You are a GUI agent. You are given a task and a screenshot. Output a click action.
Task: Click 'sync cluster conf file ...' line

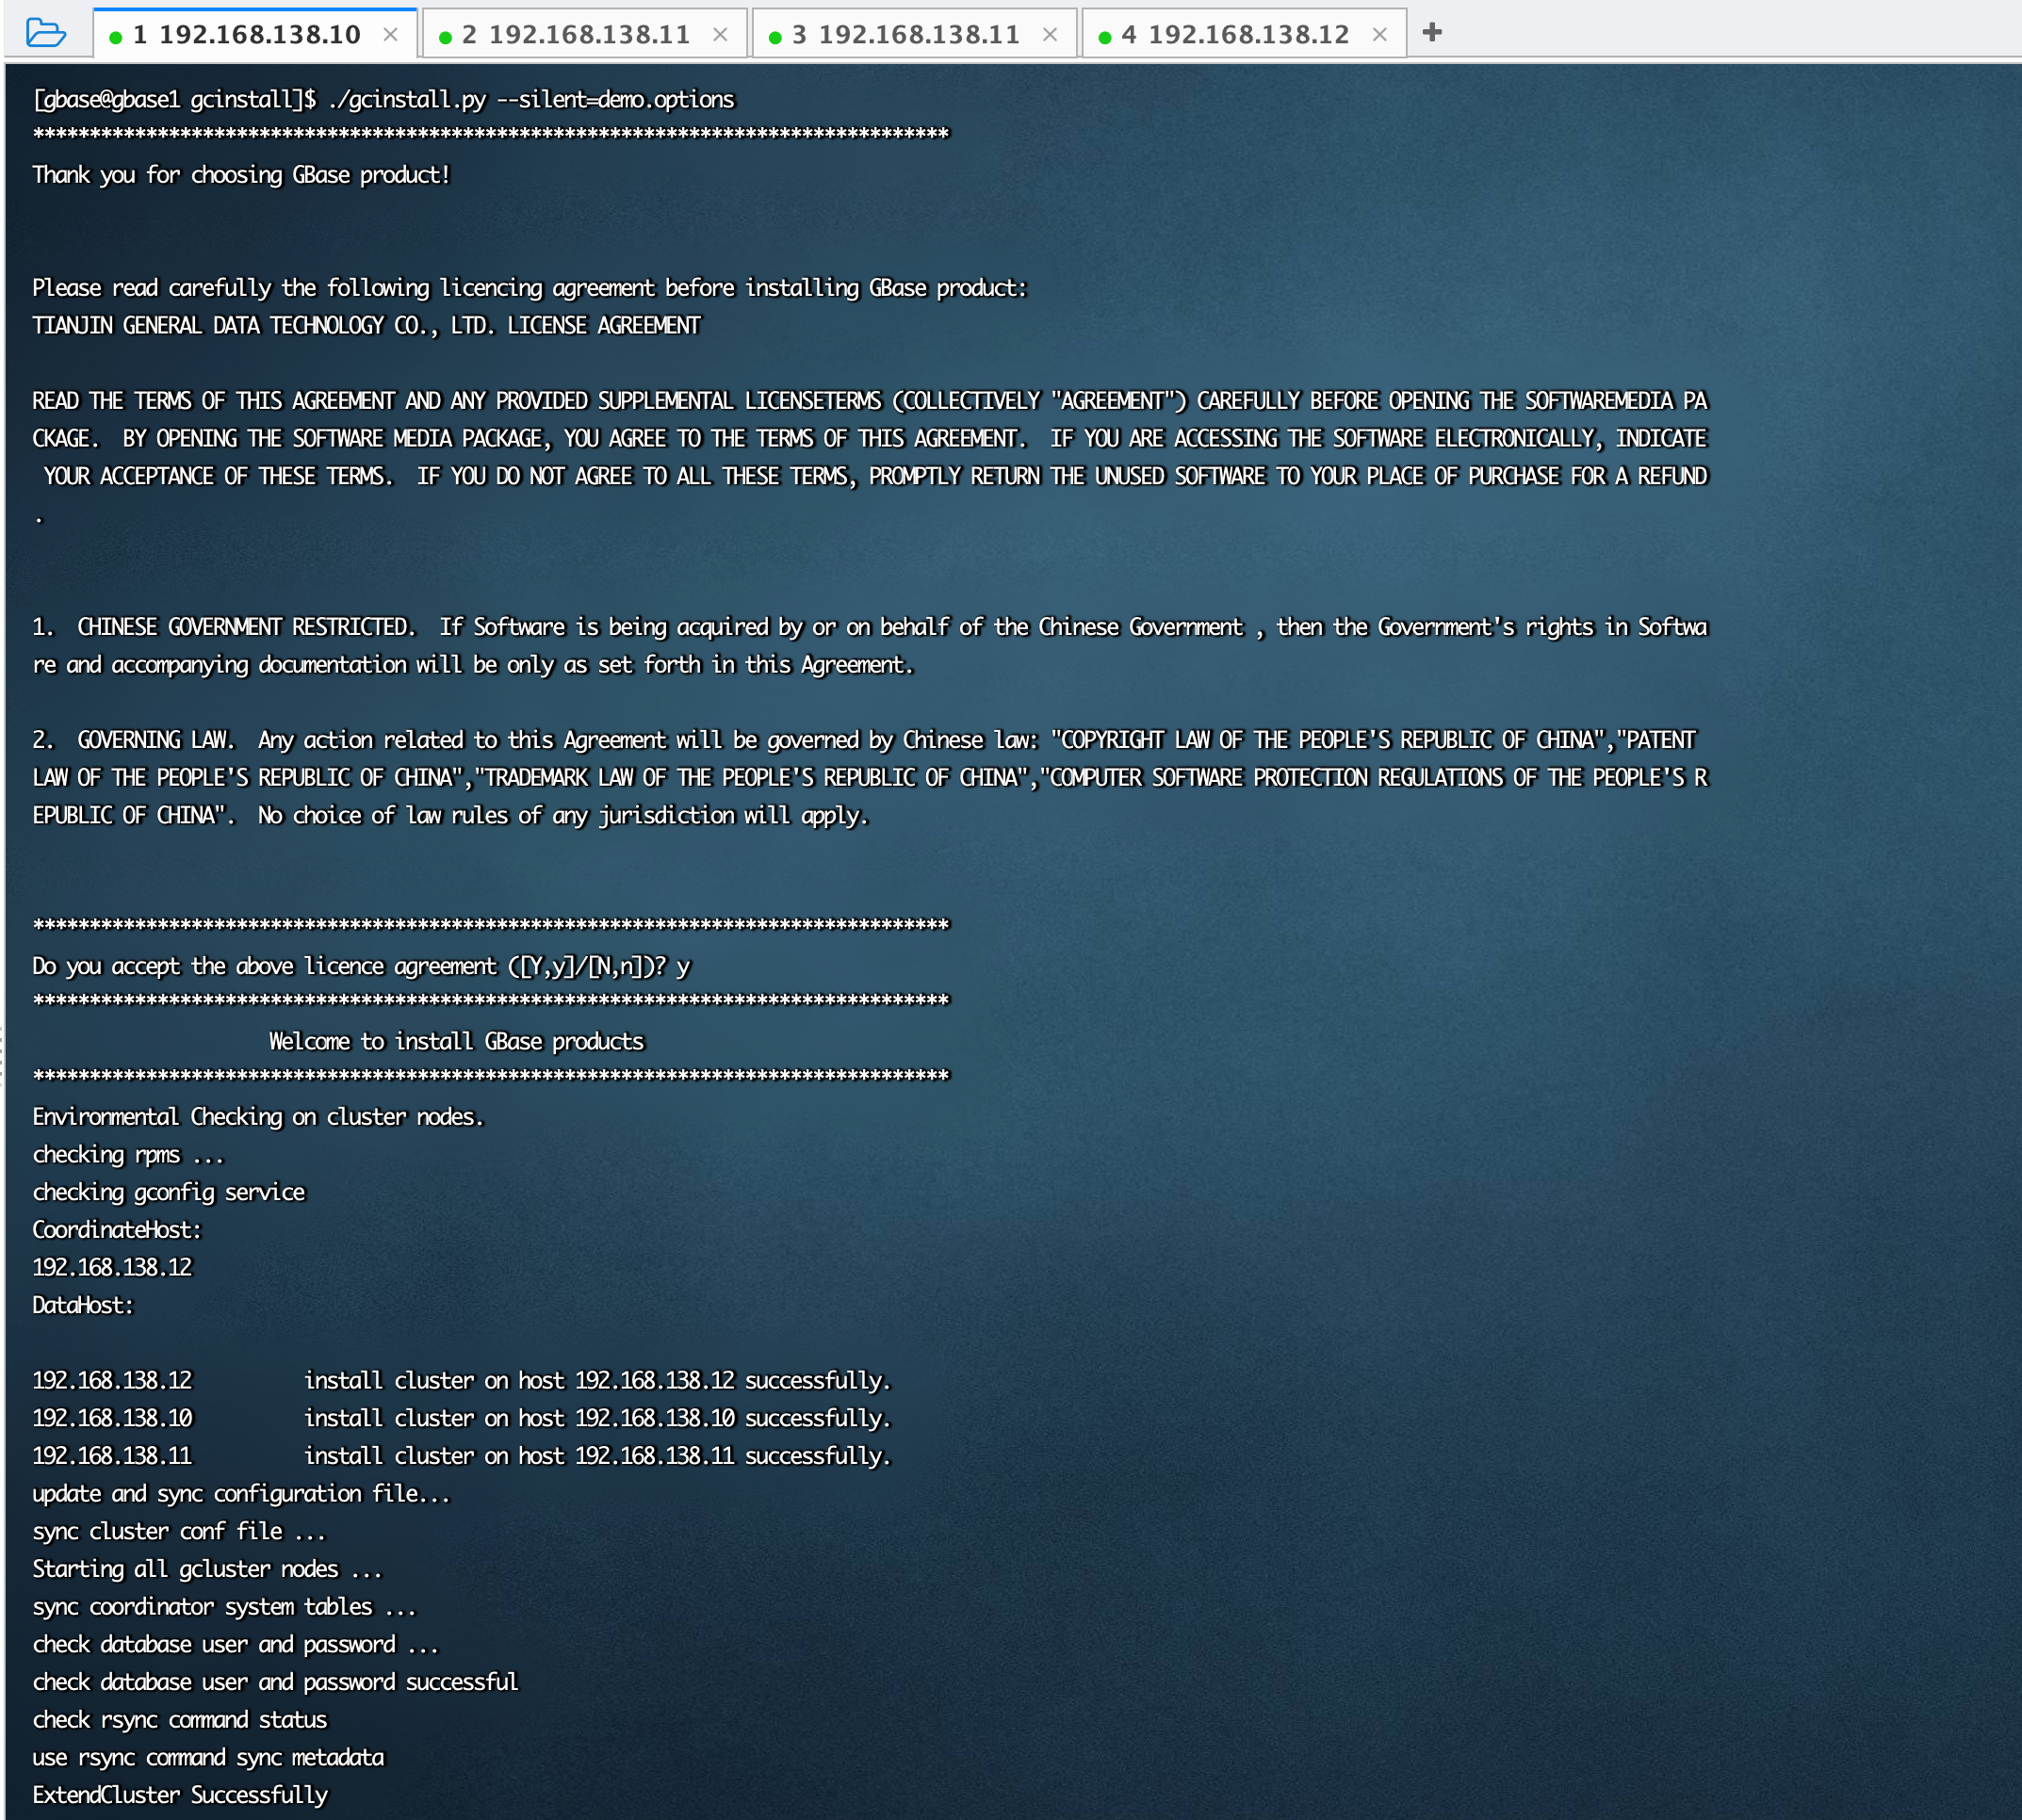point(179,1532)
